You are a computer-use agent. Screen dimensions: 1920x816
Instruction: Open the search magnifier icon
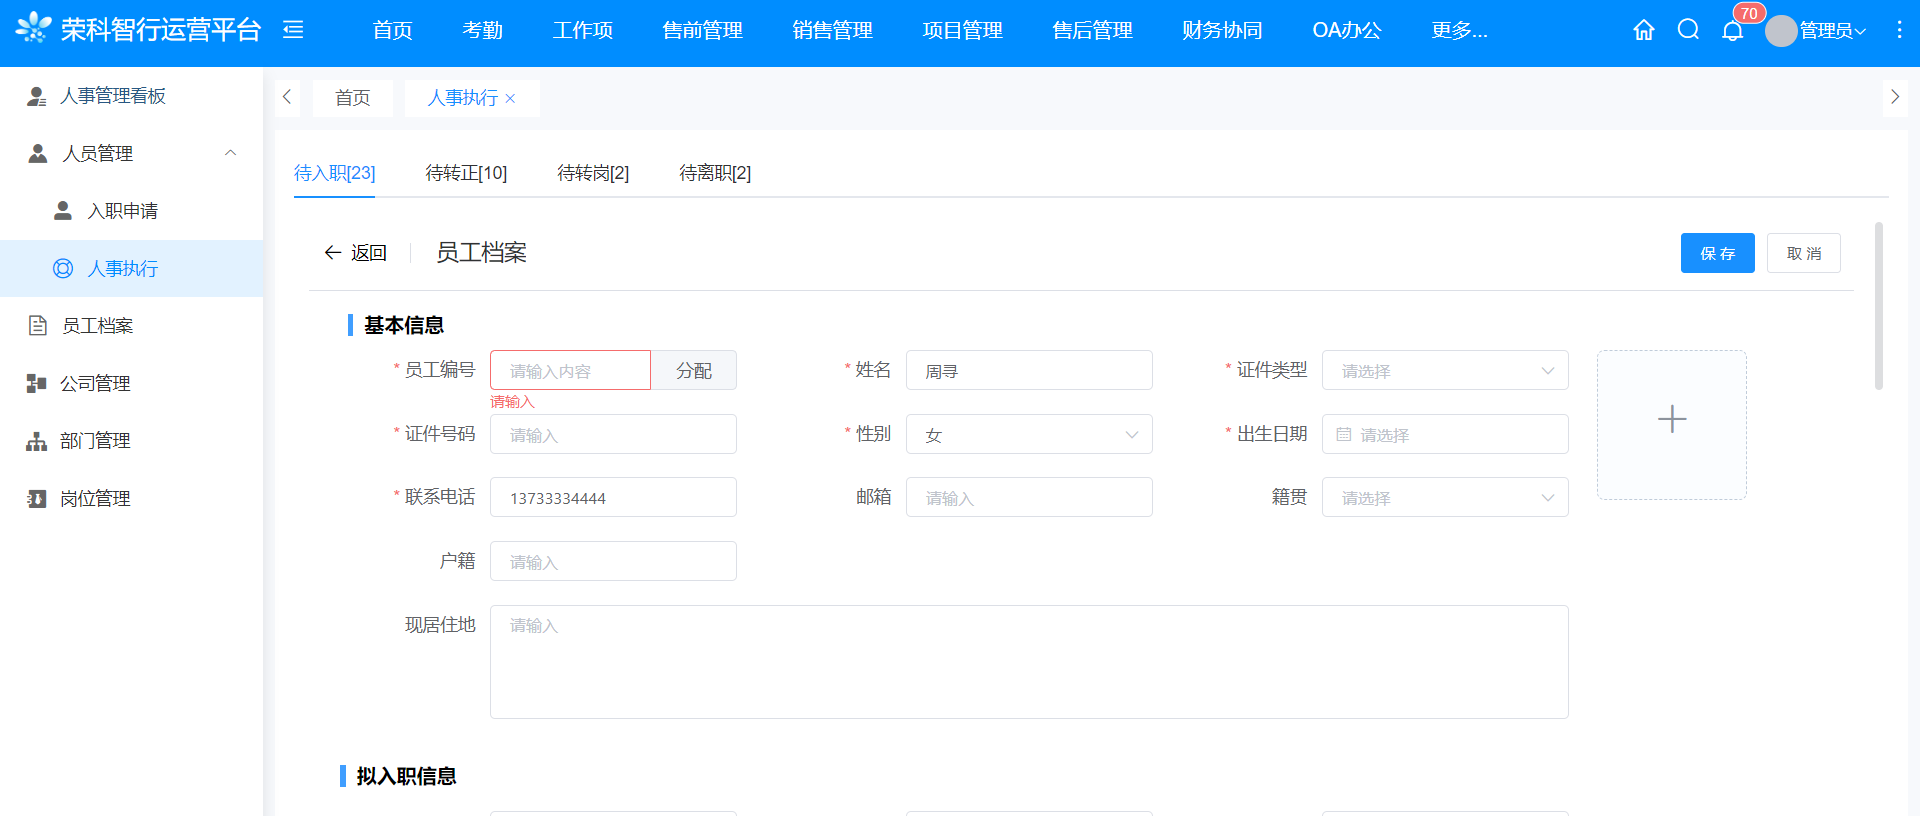tap(1688, 30)
